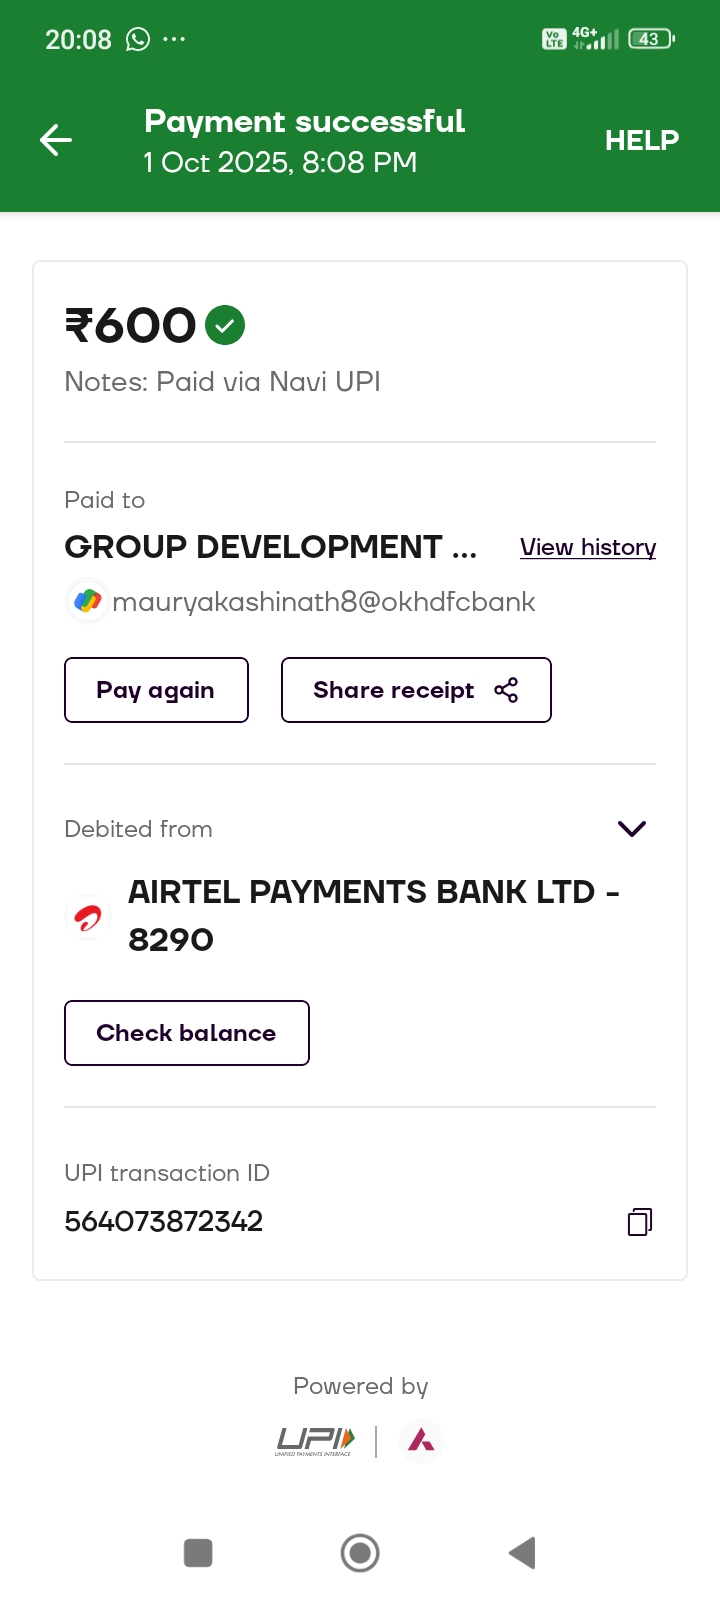Tap the share icon in Share receipt
The width and height of the screenshot is (720, 1600).
click(507, 690)
